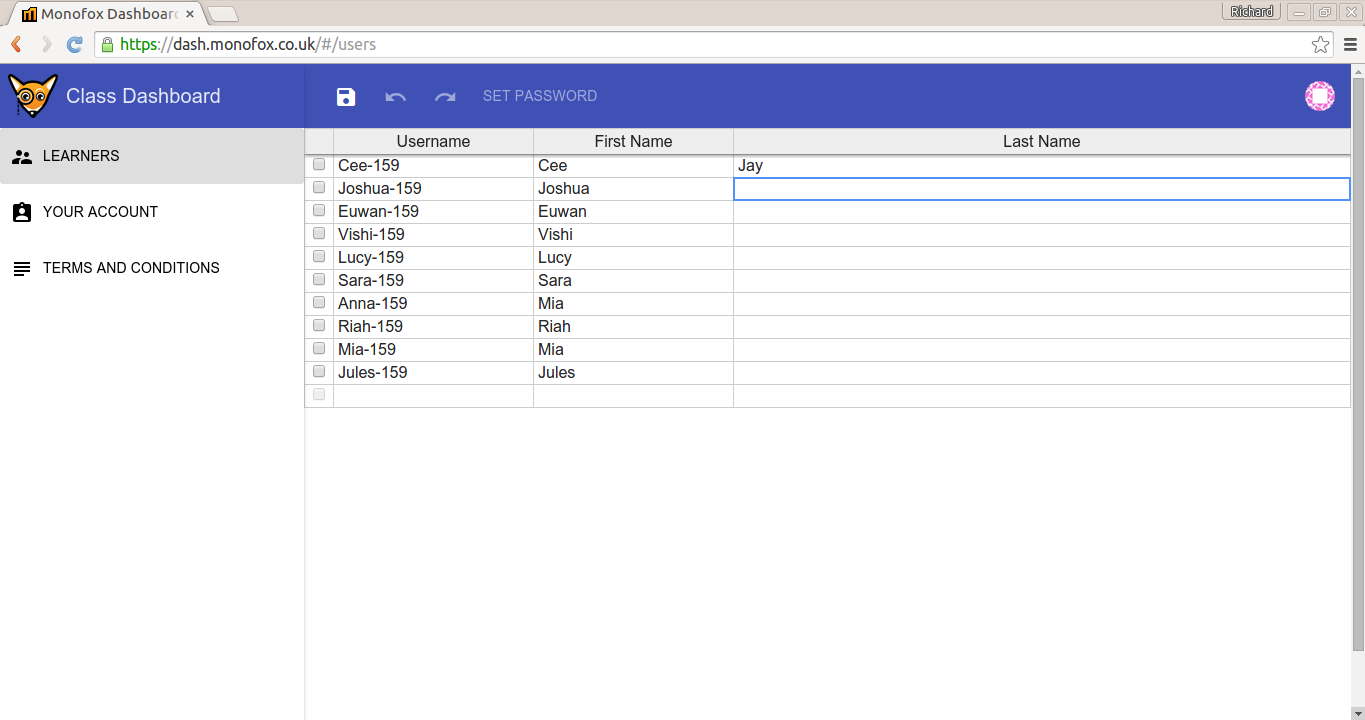Click the empty Last Name cell for Joshua

[x=1041, y=188]
